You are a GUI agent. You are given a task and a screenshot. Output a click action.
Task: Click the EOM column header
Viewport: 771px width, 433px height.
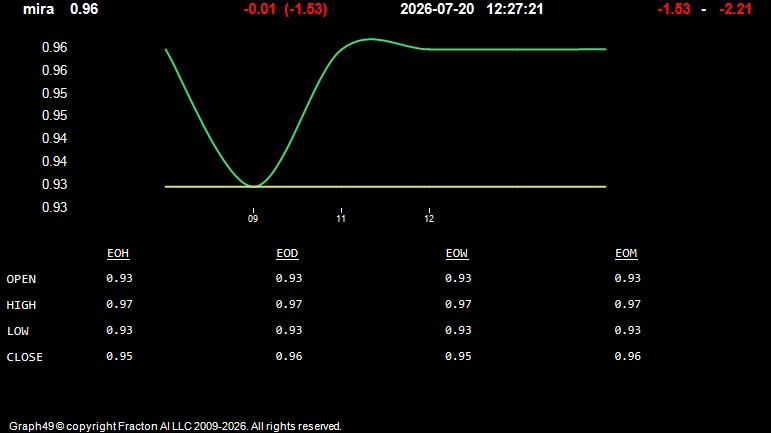tap(626, 253)
